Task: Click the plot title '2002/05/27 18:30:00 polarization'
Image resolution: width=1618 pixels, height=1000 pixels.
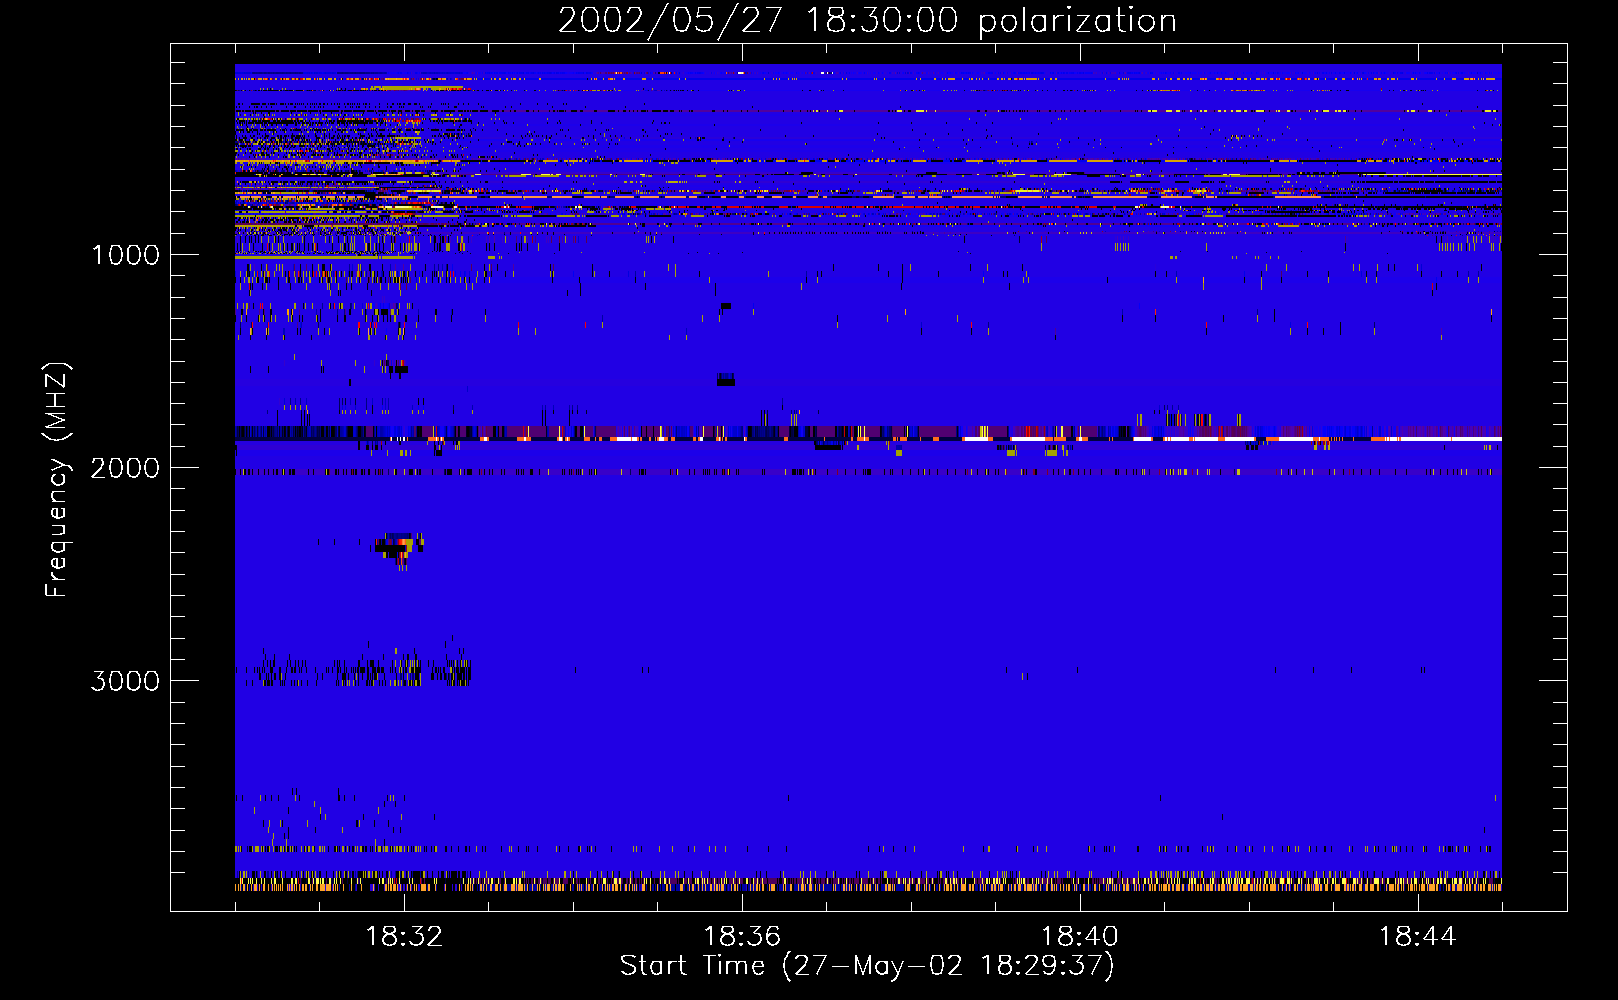Action: [867, 20]
